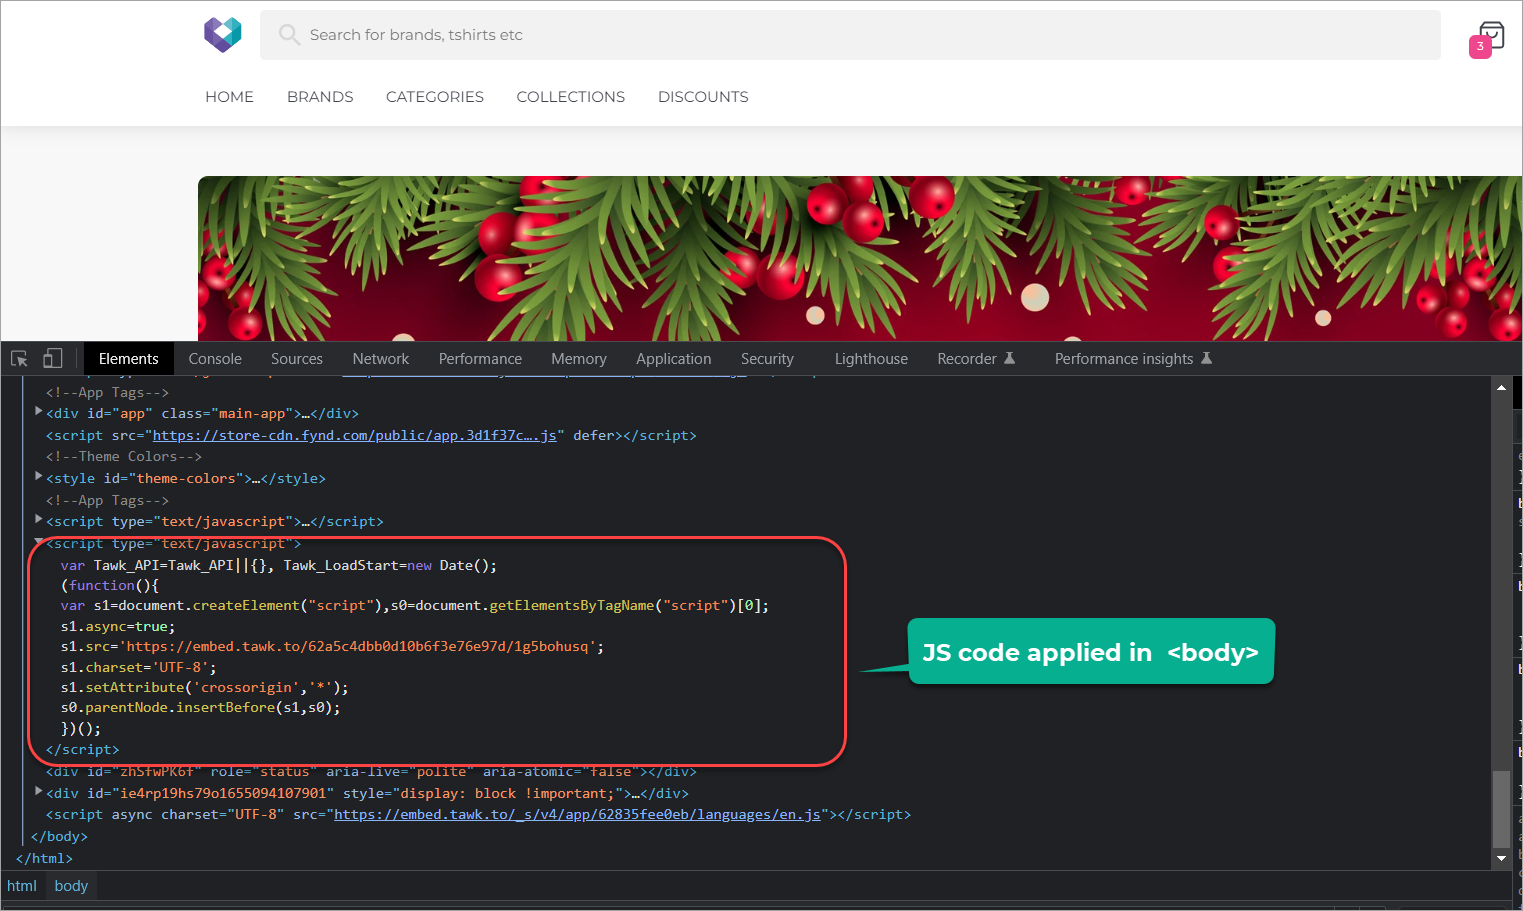Open the COLLECTIONS menu
Screen dimensions: 1523x911
(x=571, y=97)
